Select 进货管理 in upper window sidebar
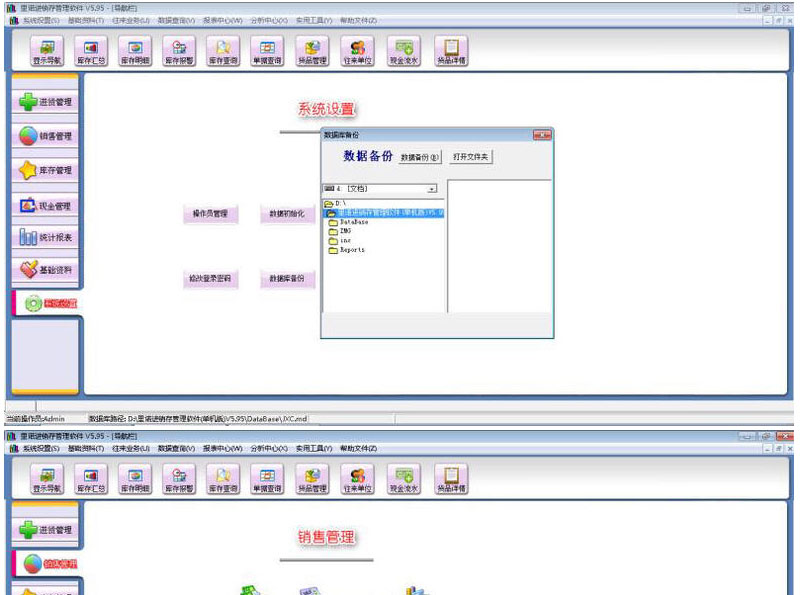This screenshot has height=595, width=800. pyautogui.click(x=45, y=102)
